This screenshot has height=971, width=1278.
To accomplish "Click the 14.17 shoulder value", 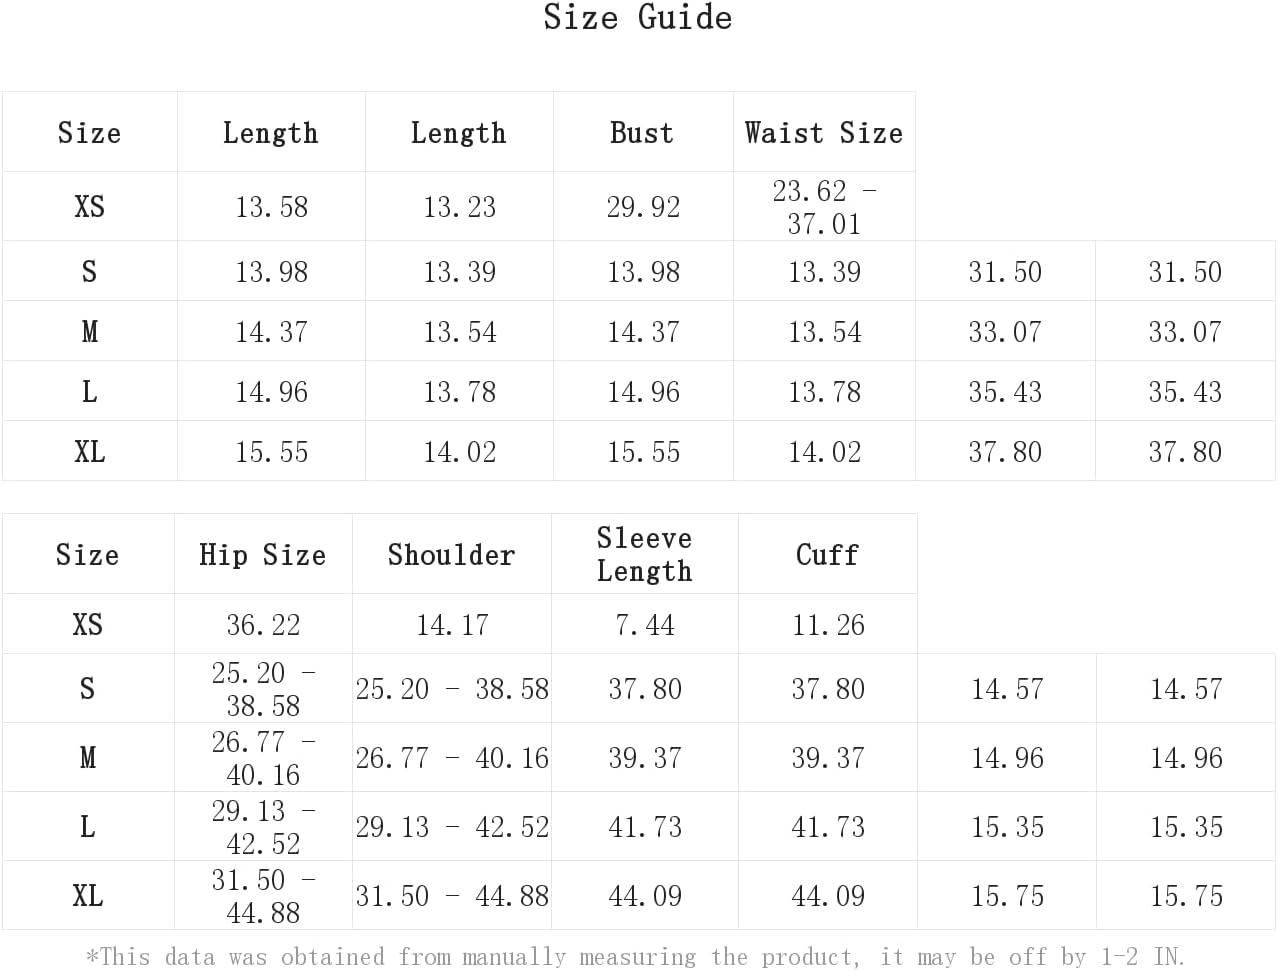I will click(x=452, y=624).
